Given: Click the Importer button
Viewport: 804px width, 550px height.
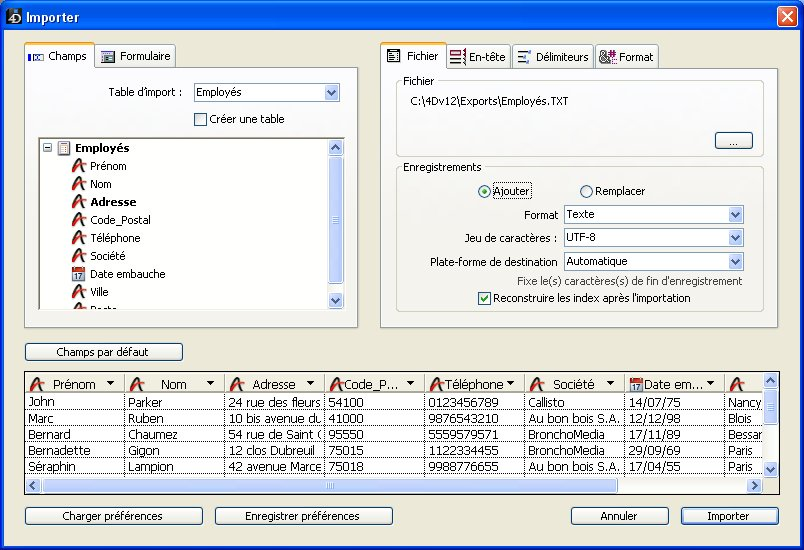Looking at the screenshot, I should click(729, 516).
